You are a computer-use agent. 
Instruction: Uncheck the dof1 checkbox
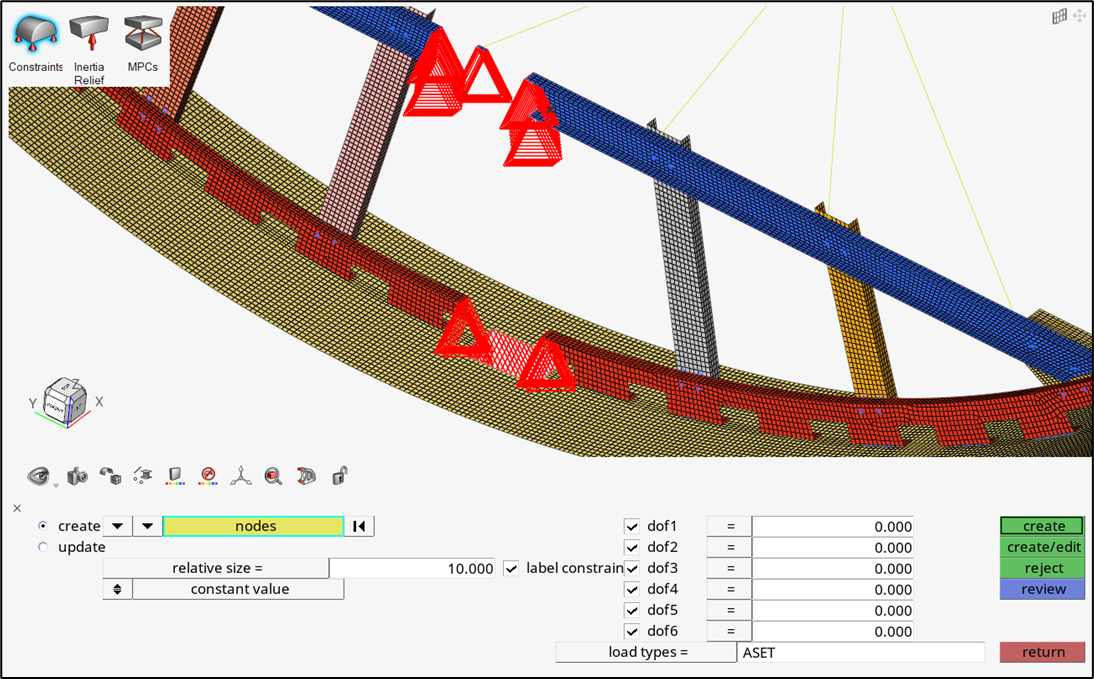pyautogui.click(x=632, y=526)
